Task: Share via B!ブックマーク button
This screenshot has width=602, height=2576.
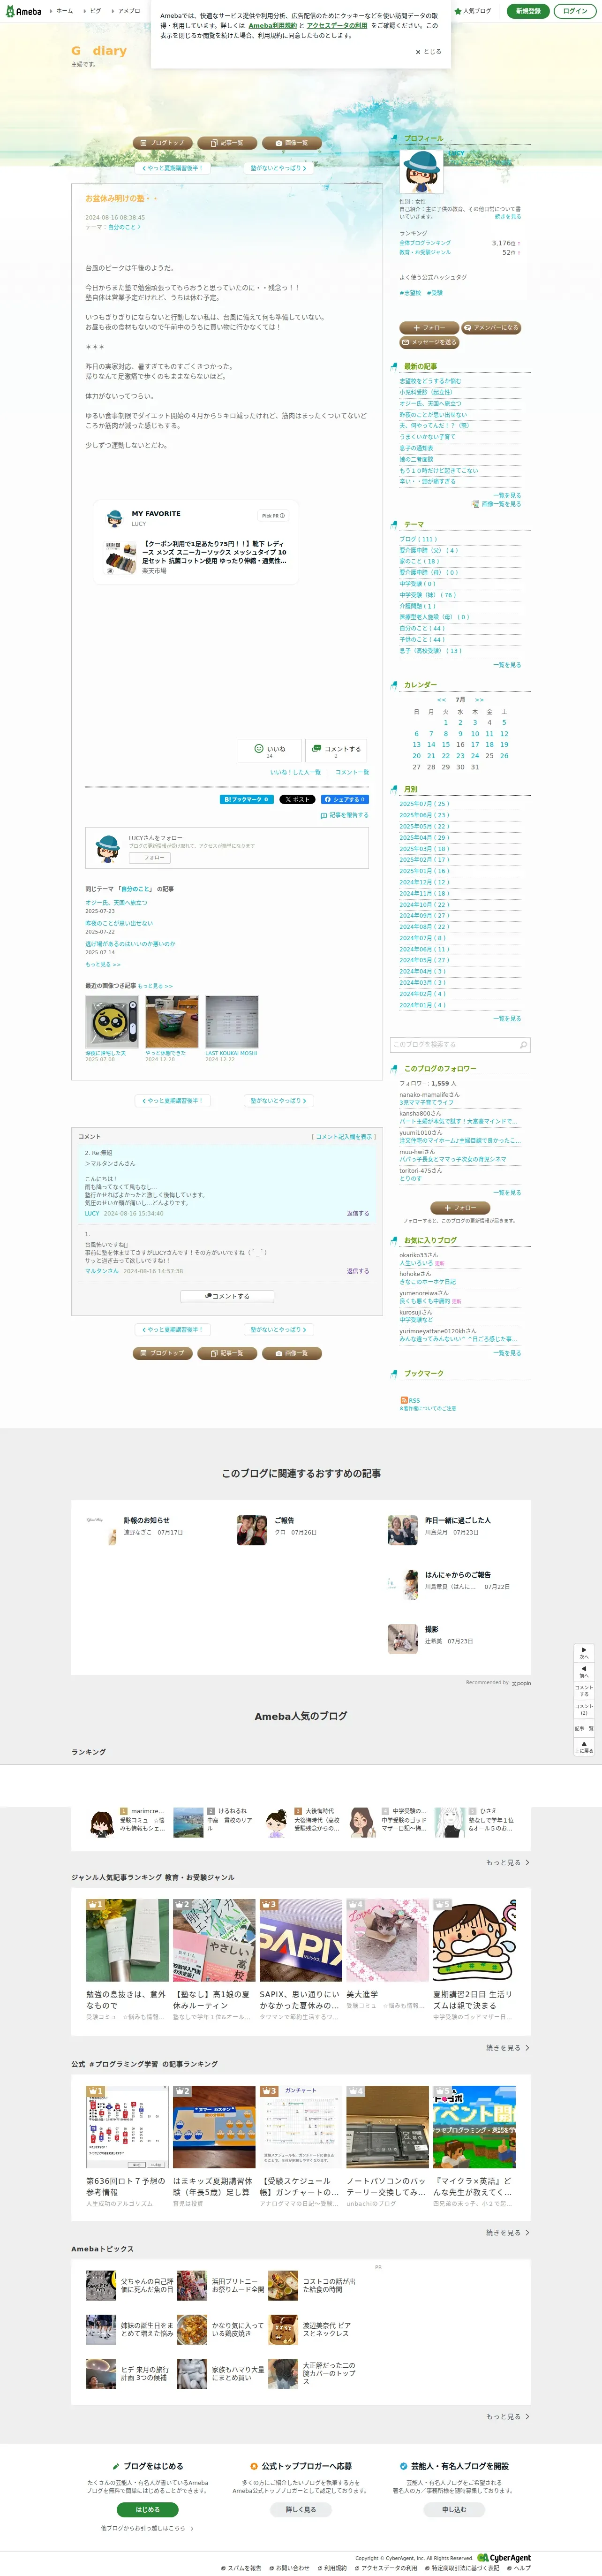Action: [x=246, y=799]
